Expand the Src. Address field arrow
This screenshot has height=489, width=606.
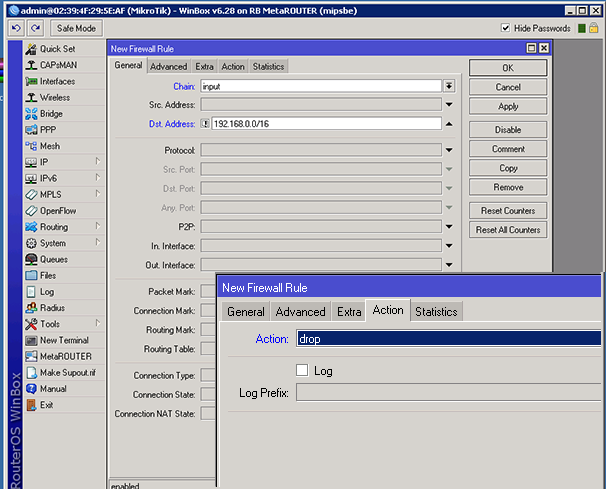449,104
